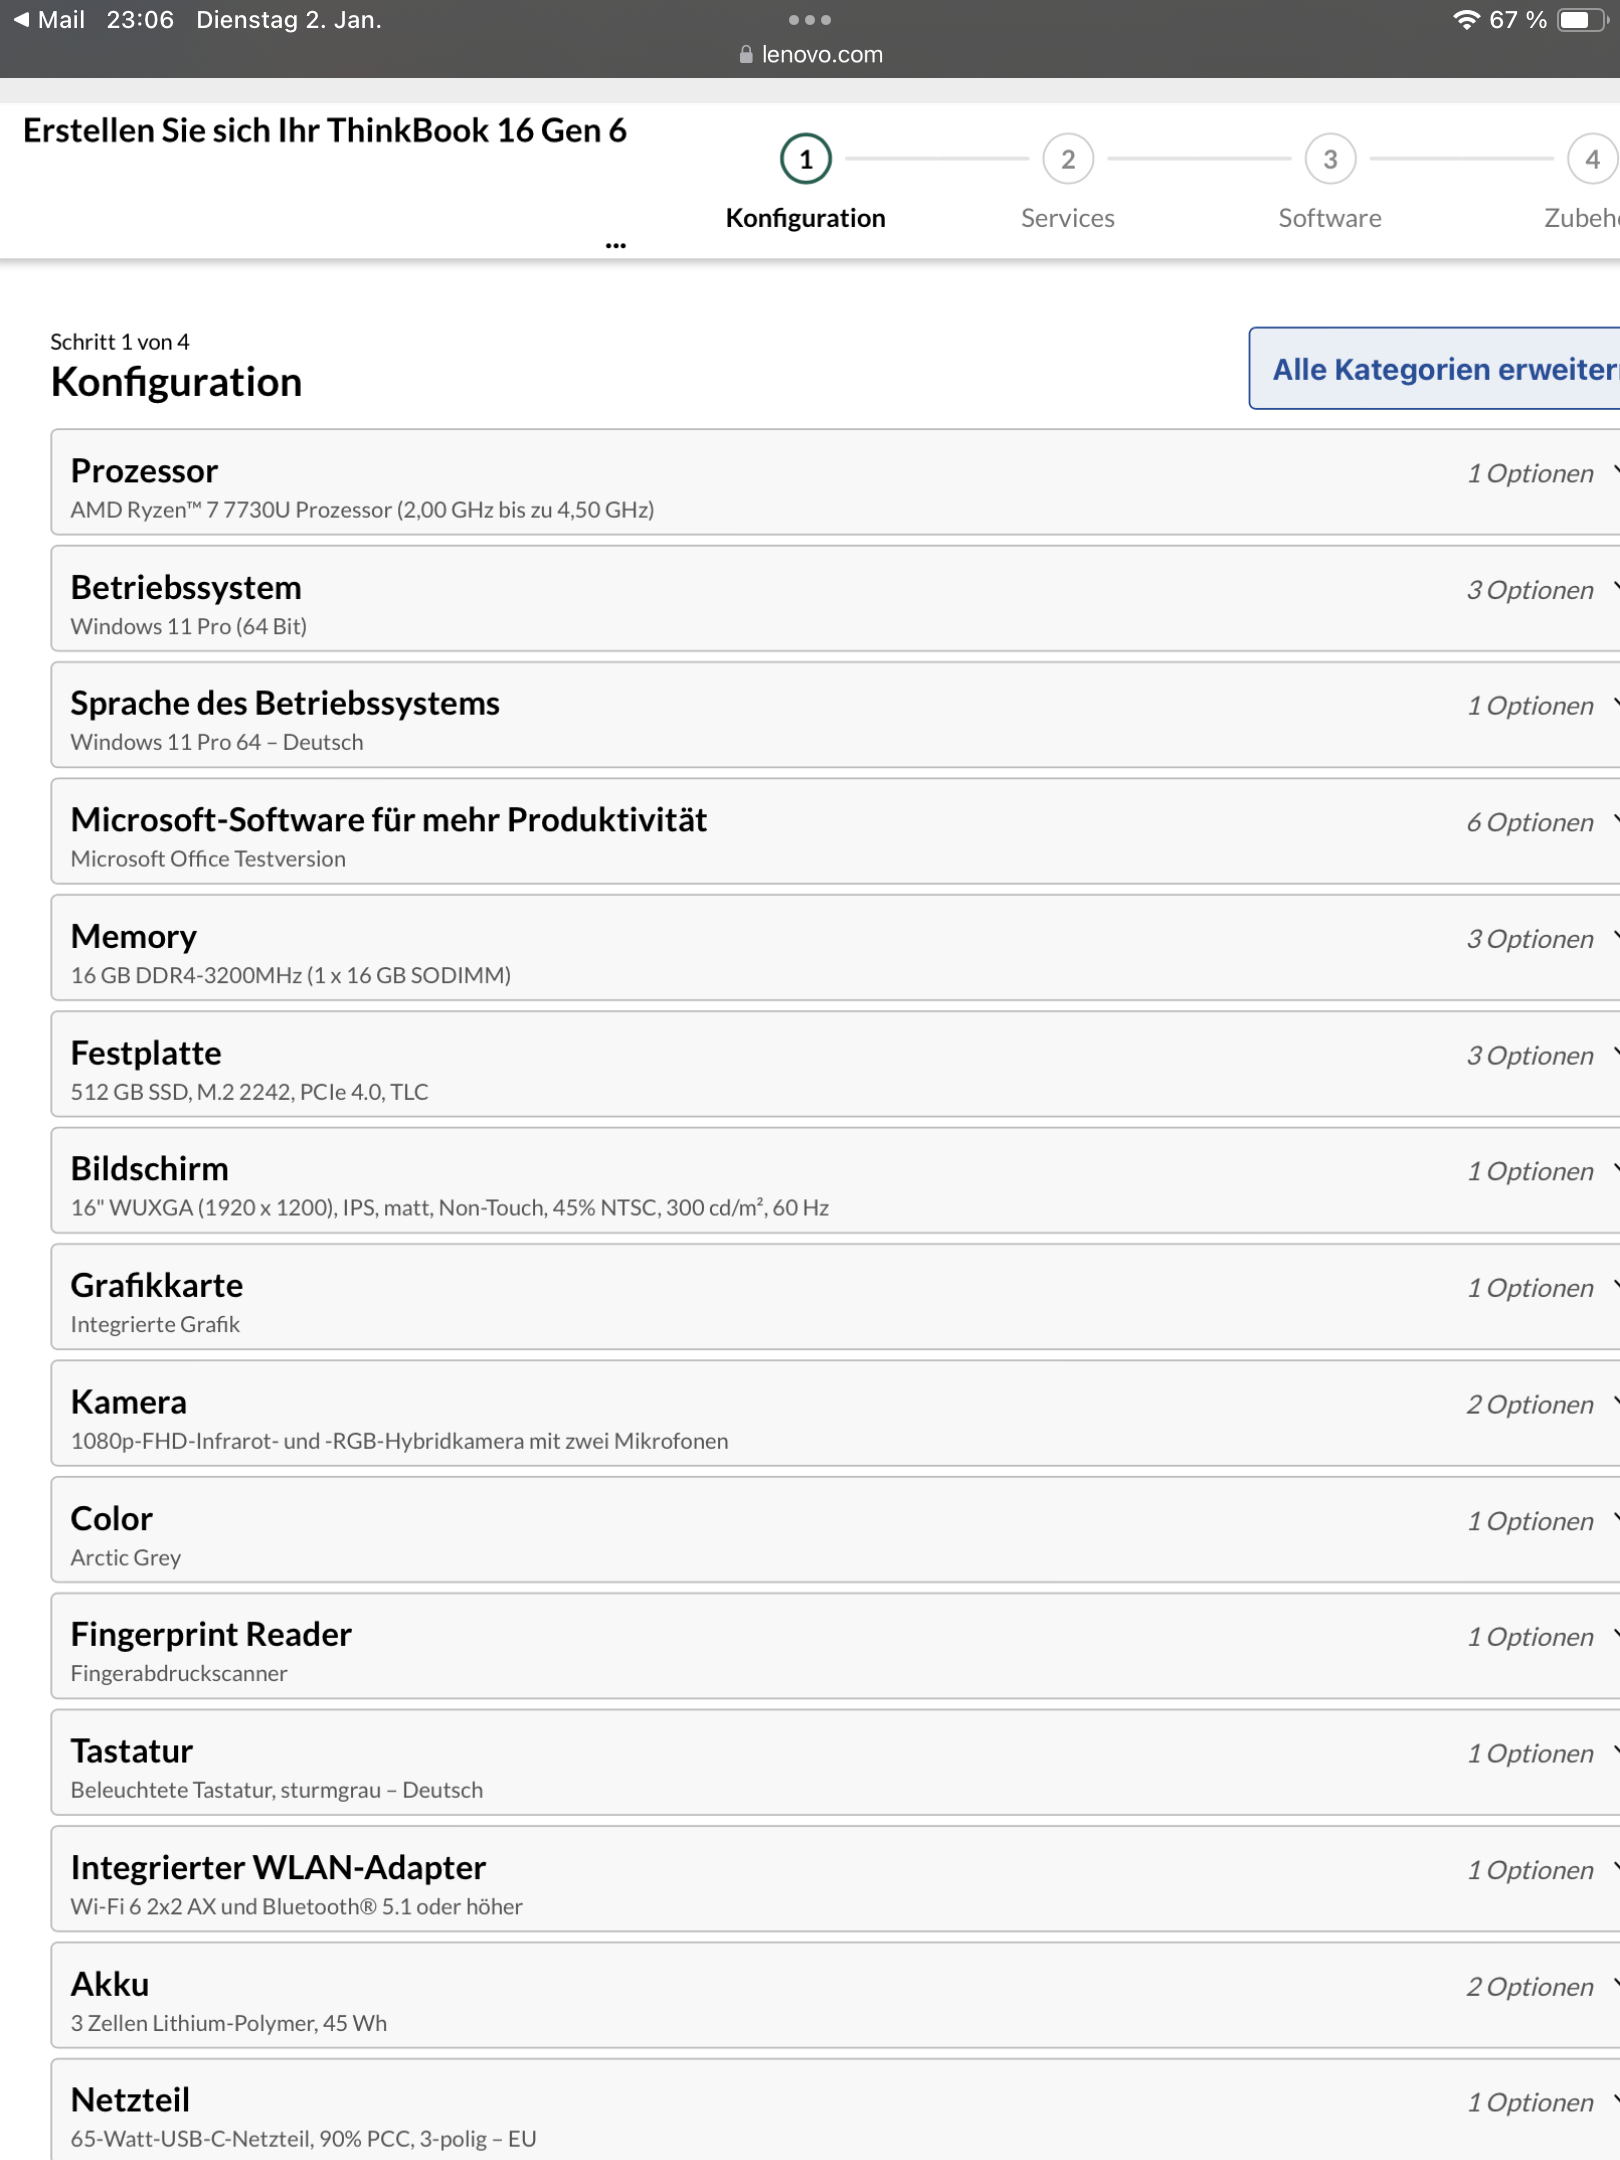Expand the Color section
Screen dimensions: 1620x2160
pyautogui.click(x=835, y=1530)
